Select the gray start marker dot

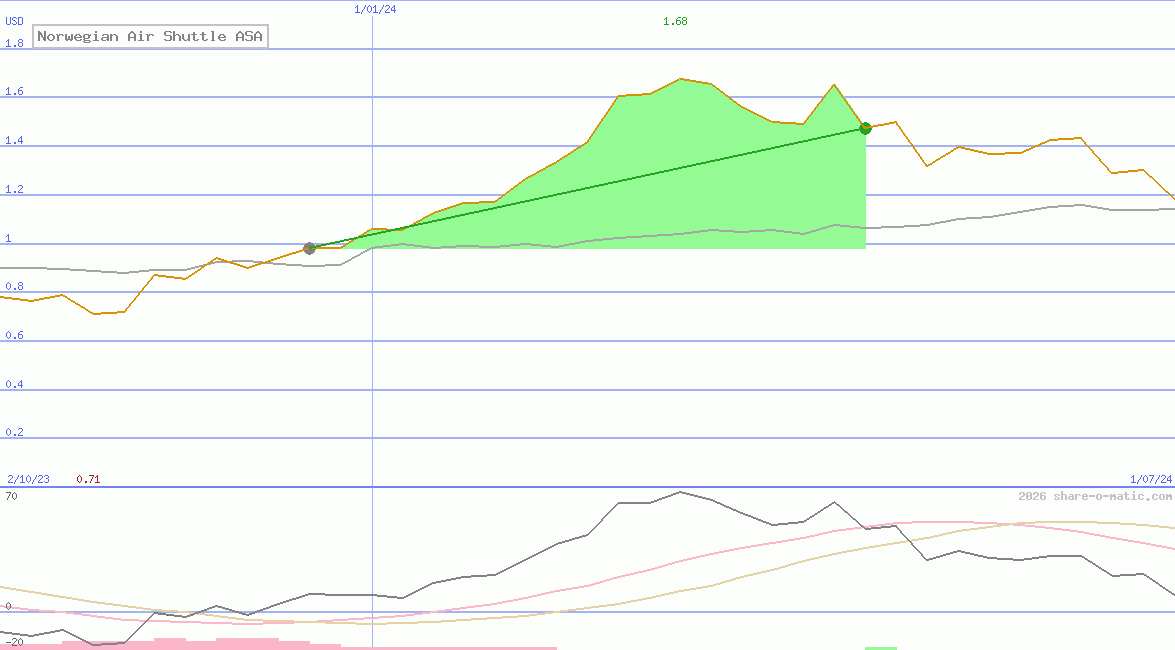point(309,248)
